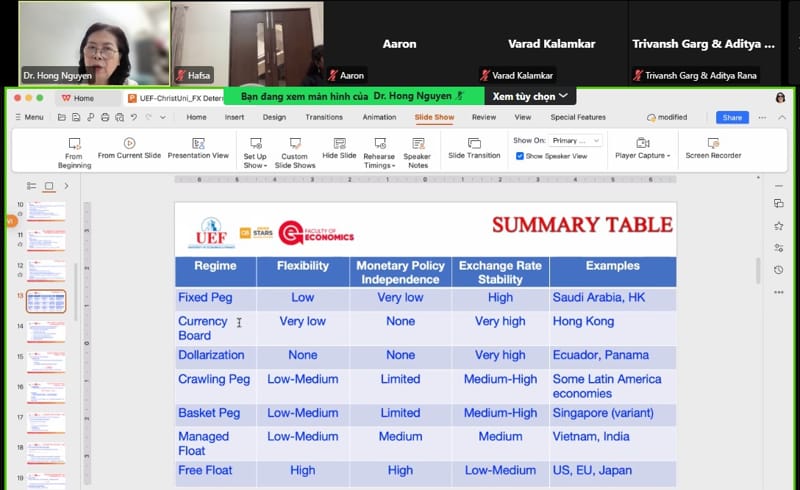Open Speaker Notes
This screenshot has width=800, height=490.
point(417,150)
